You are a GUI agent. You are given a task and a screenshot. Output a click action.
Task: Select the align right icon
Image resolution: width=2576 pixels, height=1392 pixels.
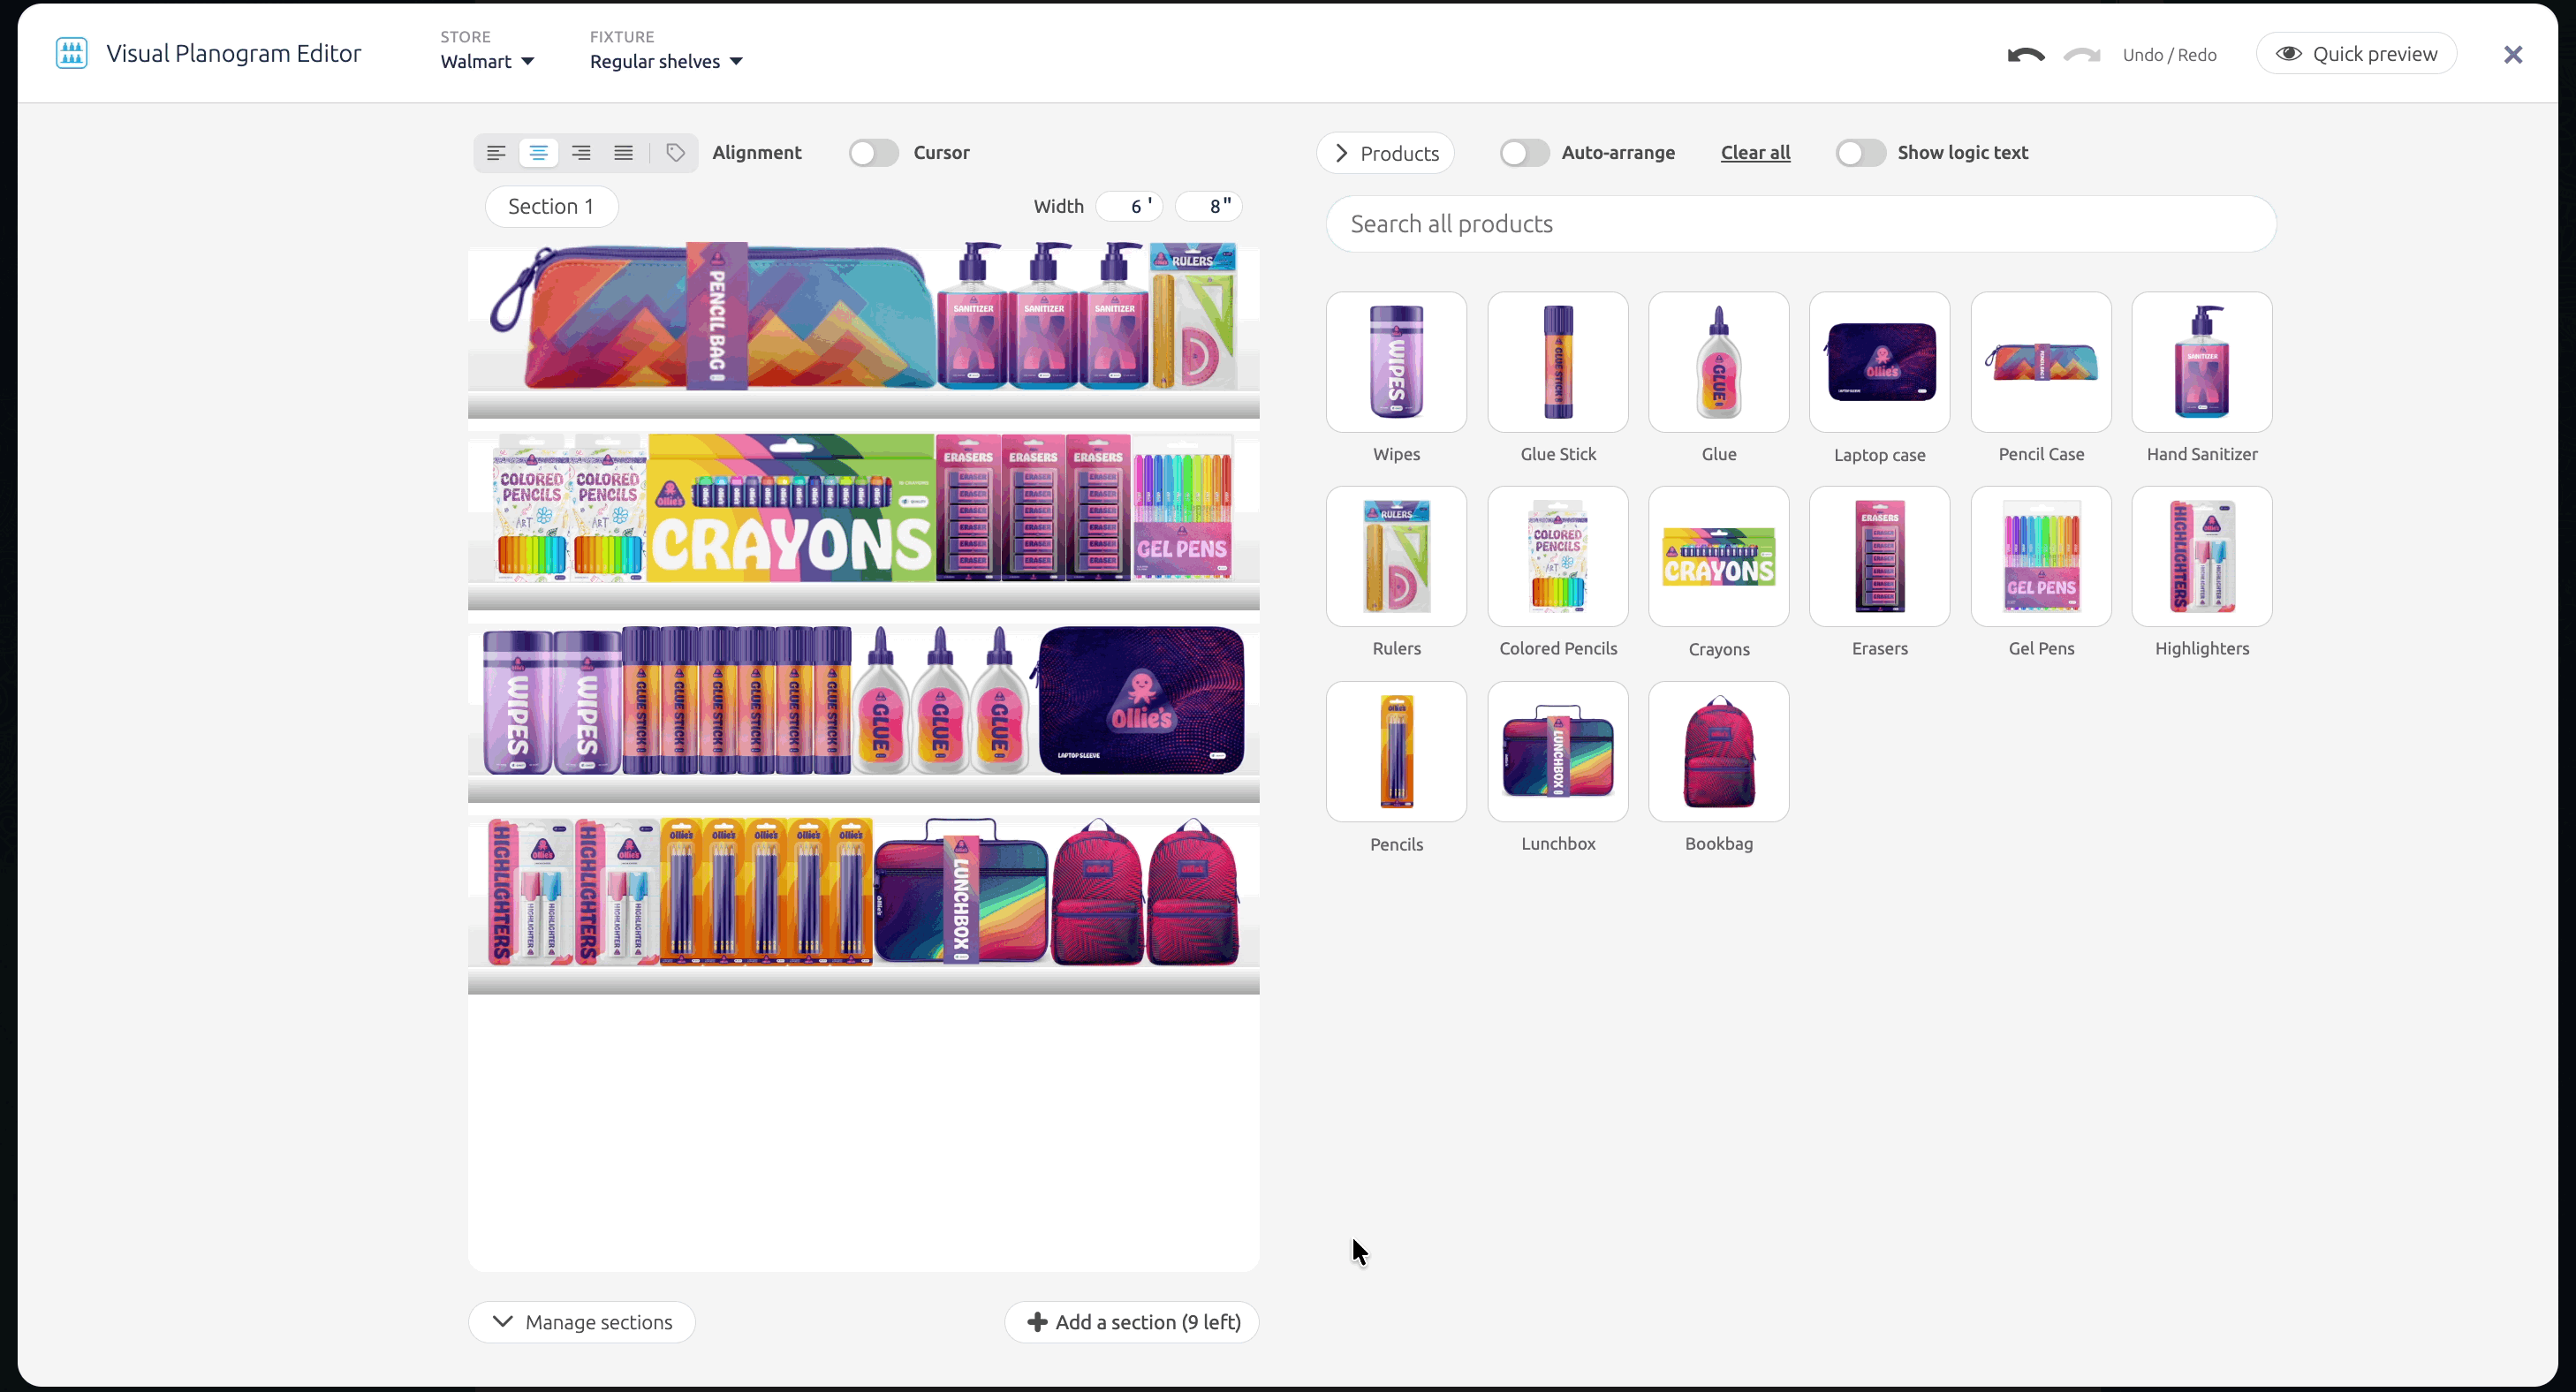pos(581,153)
